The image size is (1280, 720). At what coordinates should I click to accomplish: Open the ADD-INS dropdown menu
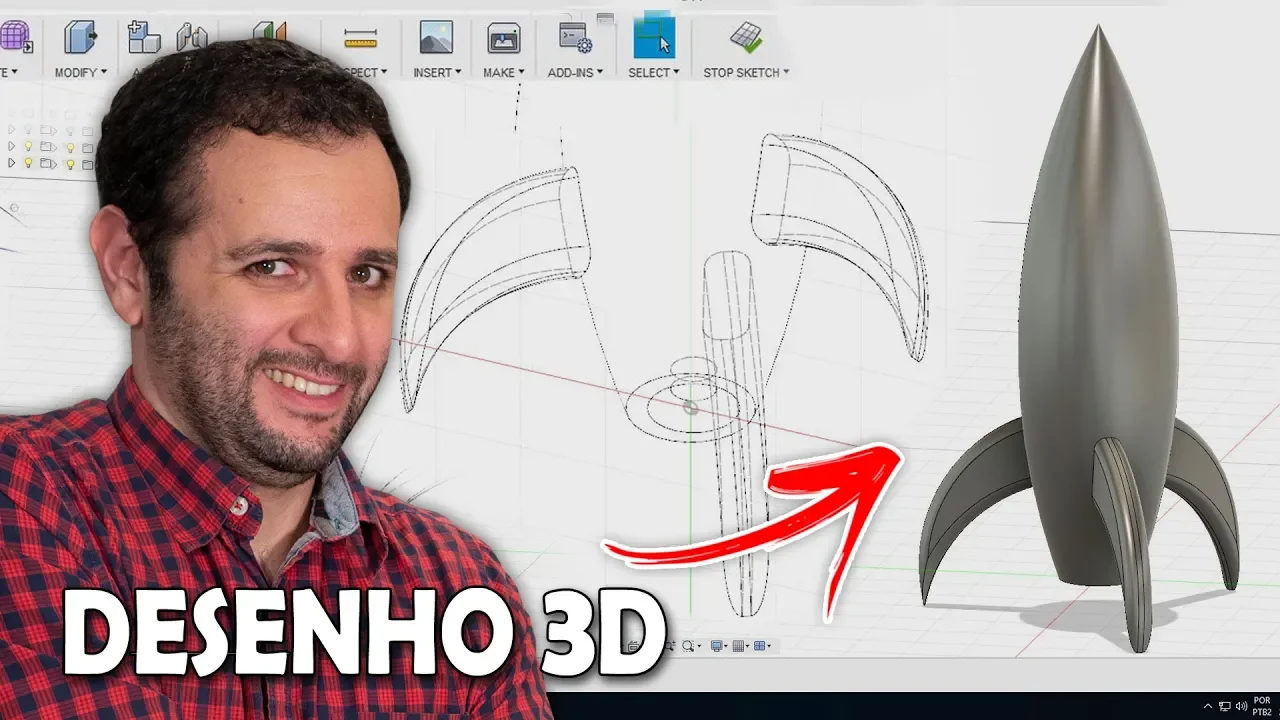[x=575, y=73]
